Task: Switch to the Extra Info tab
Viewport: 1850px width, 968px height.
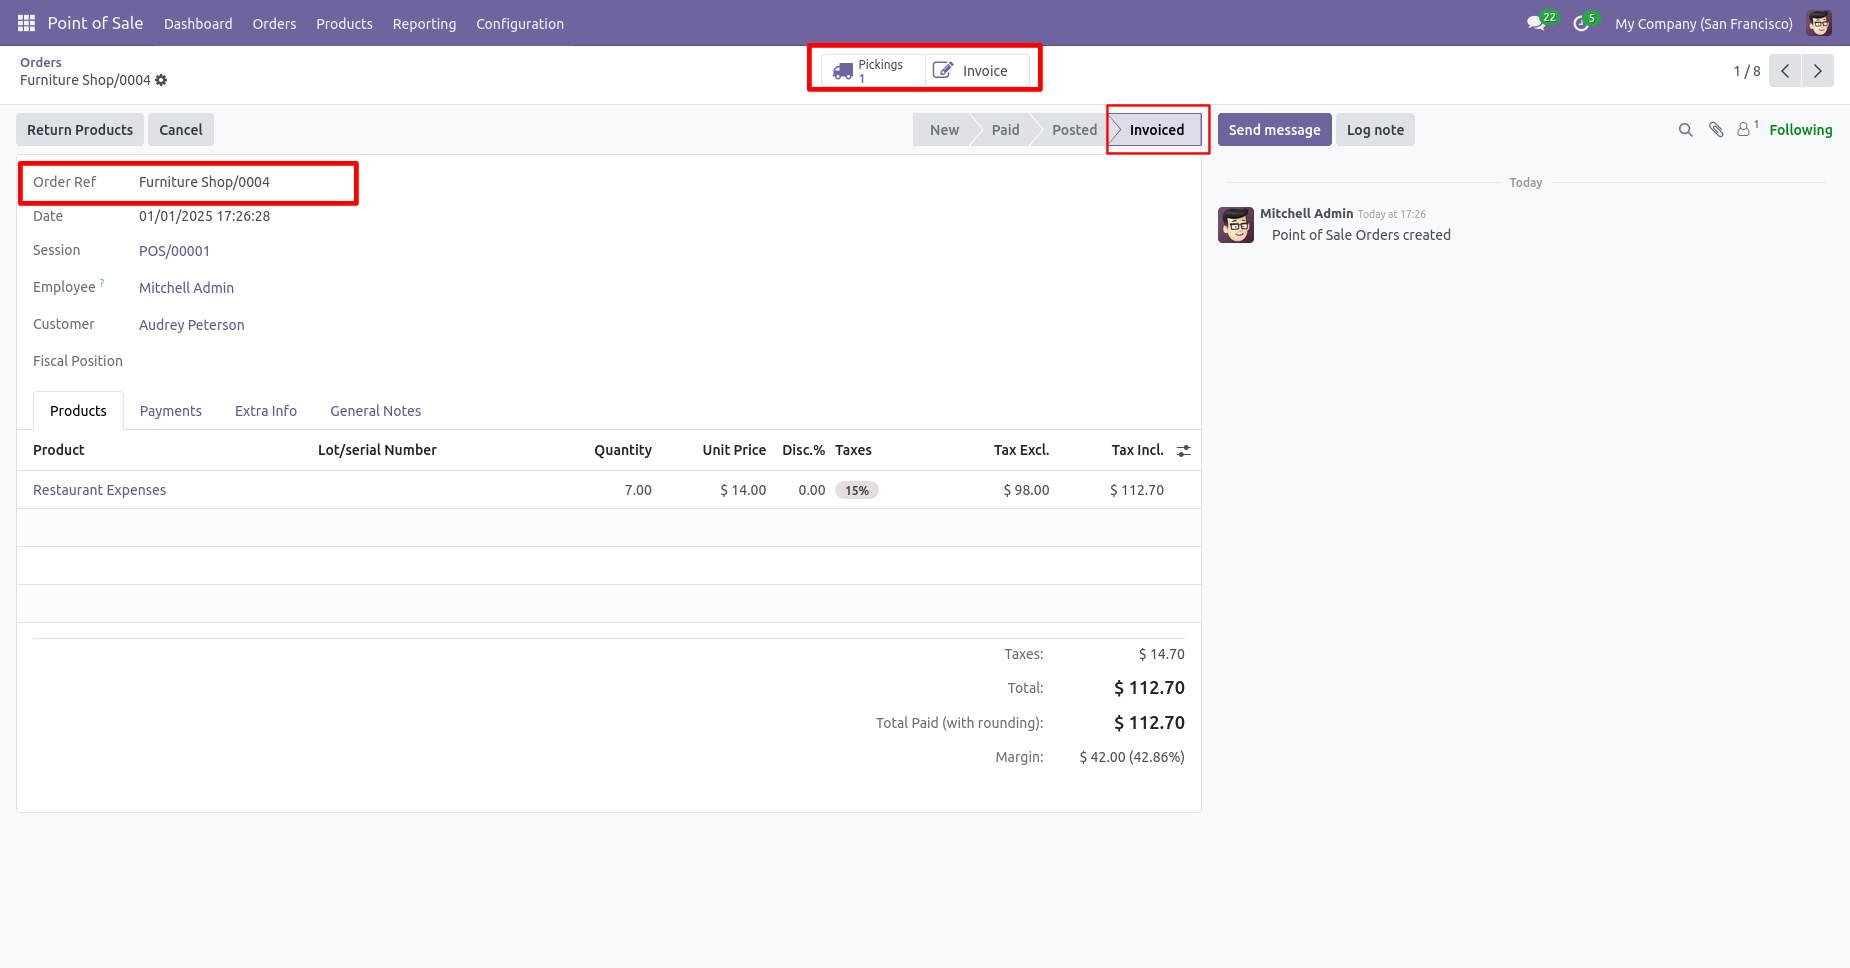Action: pos(266,411)
